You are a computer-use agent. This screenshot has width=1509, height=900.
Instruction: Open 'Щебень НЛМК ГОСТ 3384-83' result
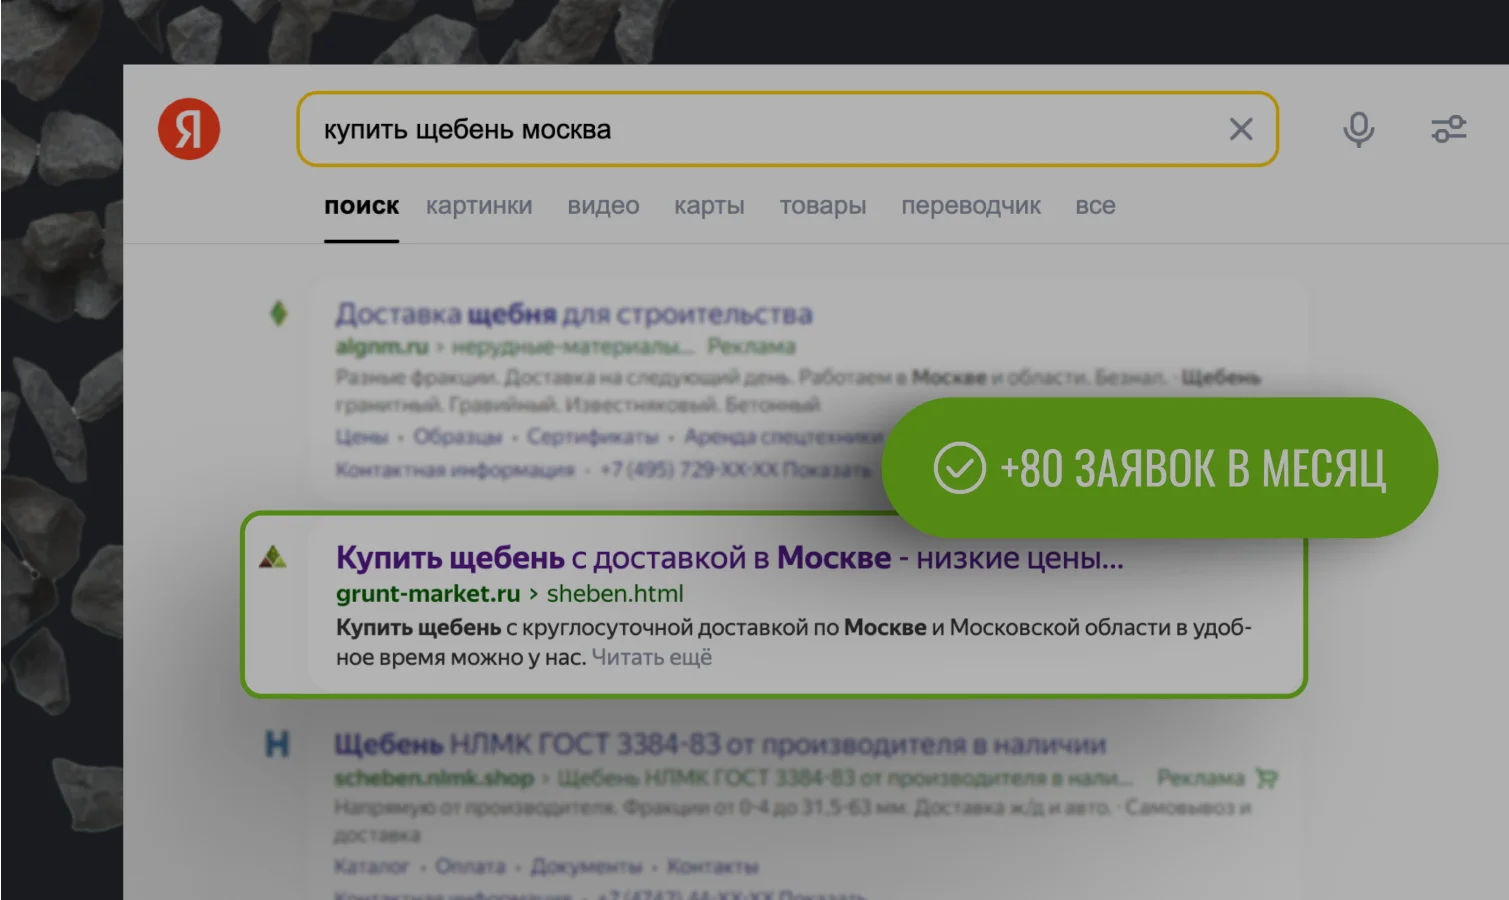[x=720, y=745]
